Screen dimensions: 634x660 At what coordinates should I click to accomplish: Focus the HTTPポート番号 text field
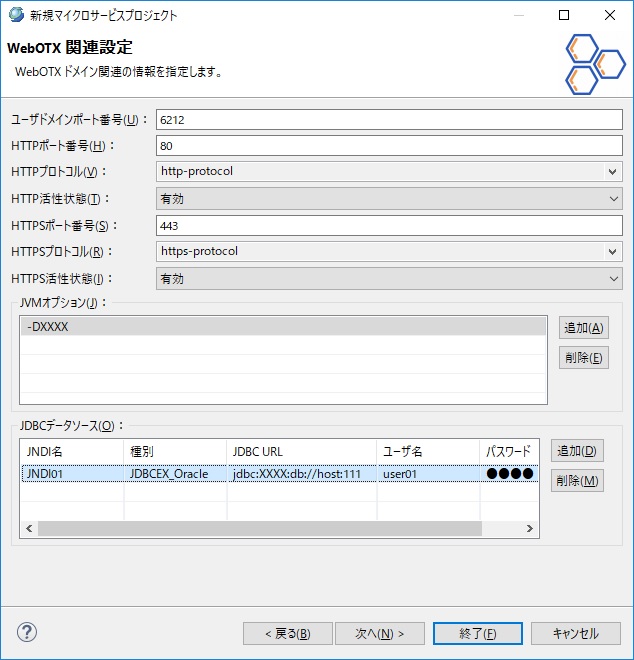pyautogui.click(x=389, y=146)
